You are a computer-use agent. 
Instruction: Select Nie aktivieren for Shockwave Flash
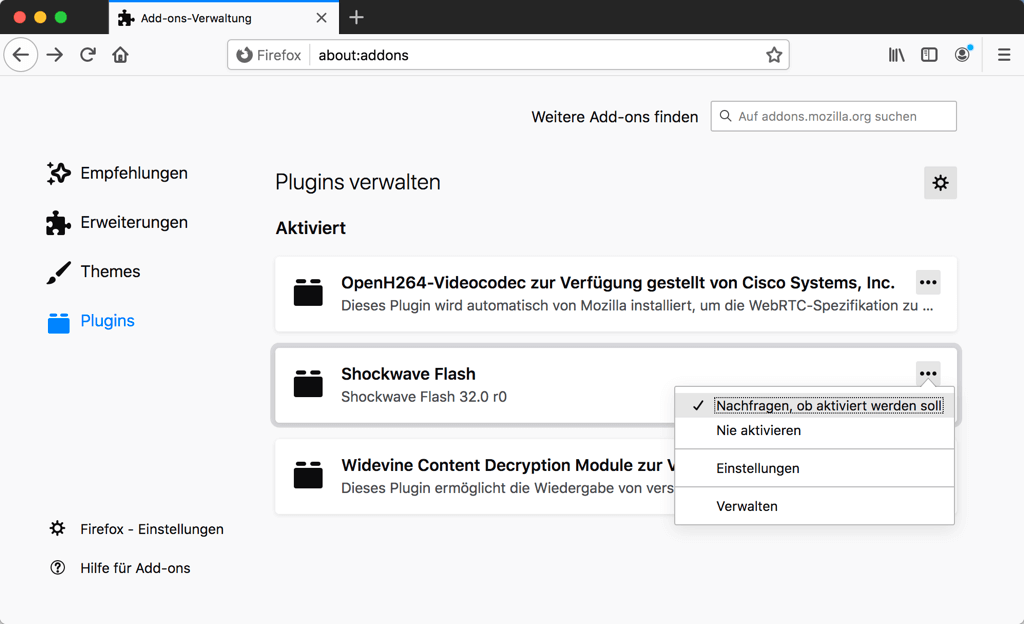[814, 431]
